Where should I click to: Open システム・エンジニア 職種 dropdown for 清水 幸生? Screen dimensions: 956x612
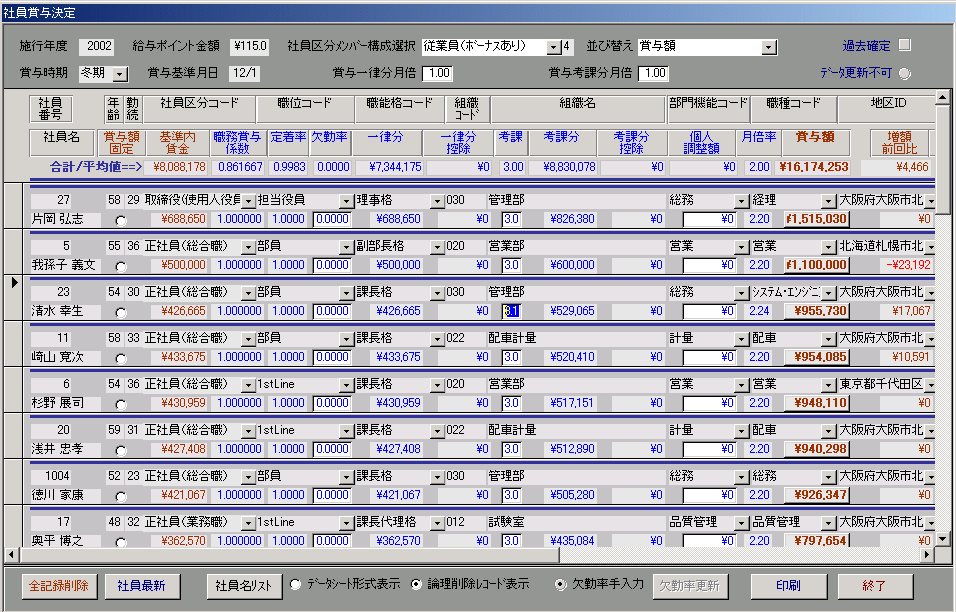tap(828, 293)
